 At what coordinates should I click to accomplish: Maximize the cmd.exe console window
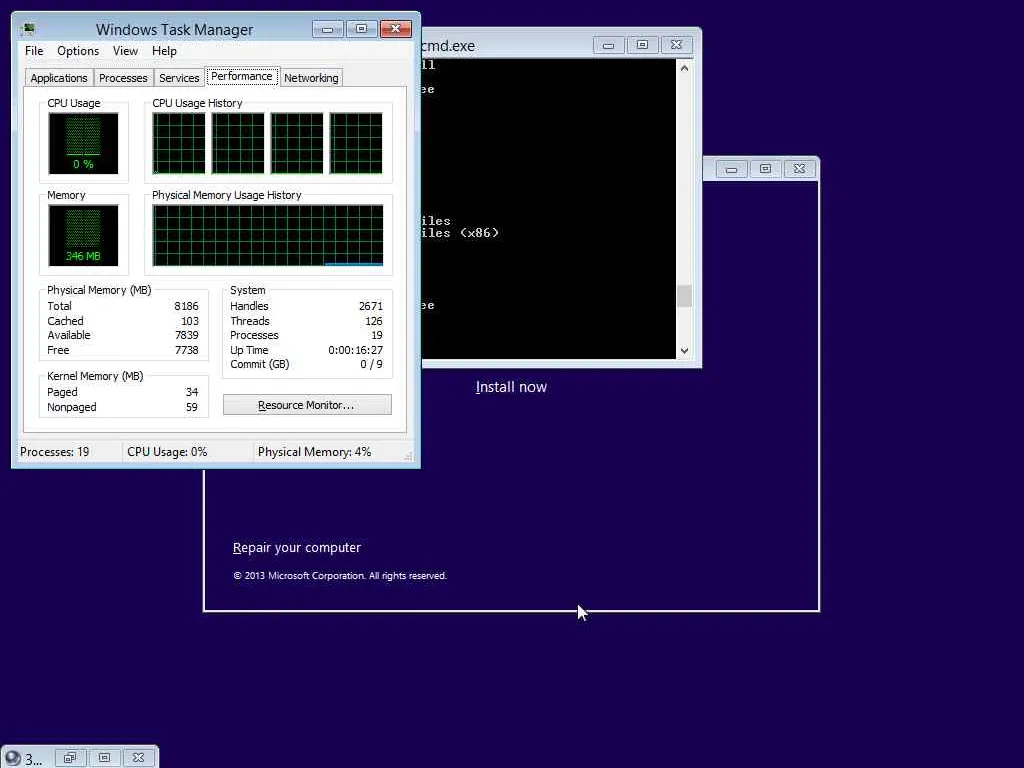point(642,45)
